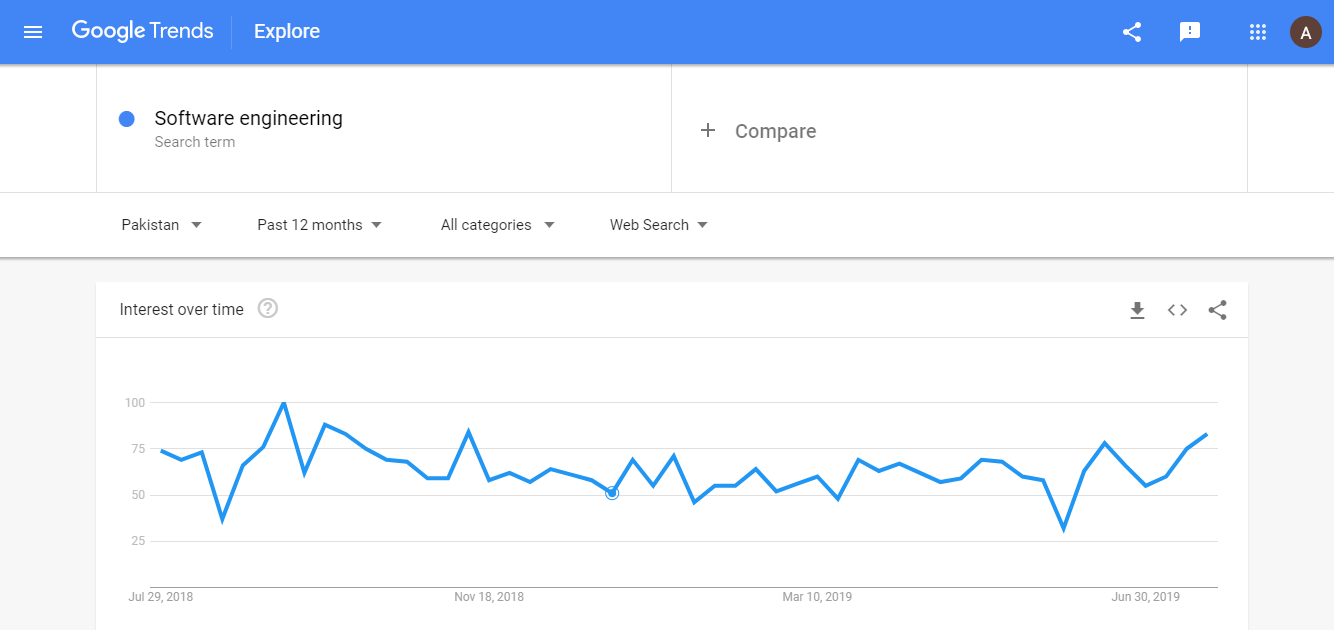Image resolution: width=1334 pixels, height=630 pixels.
Task: Open help for Interest over time
Action: 268,308
